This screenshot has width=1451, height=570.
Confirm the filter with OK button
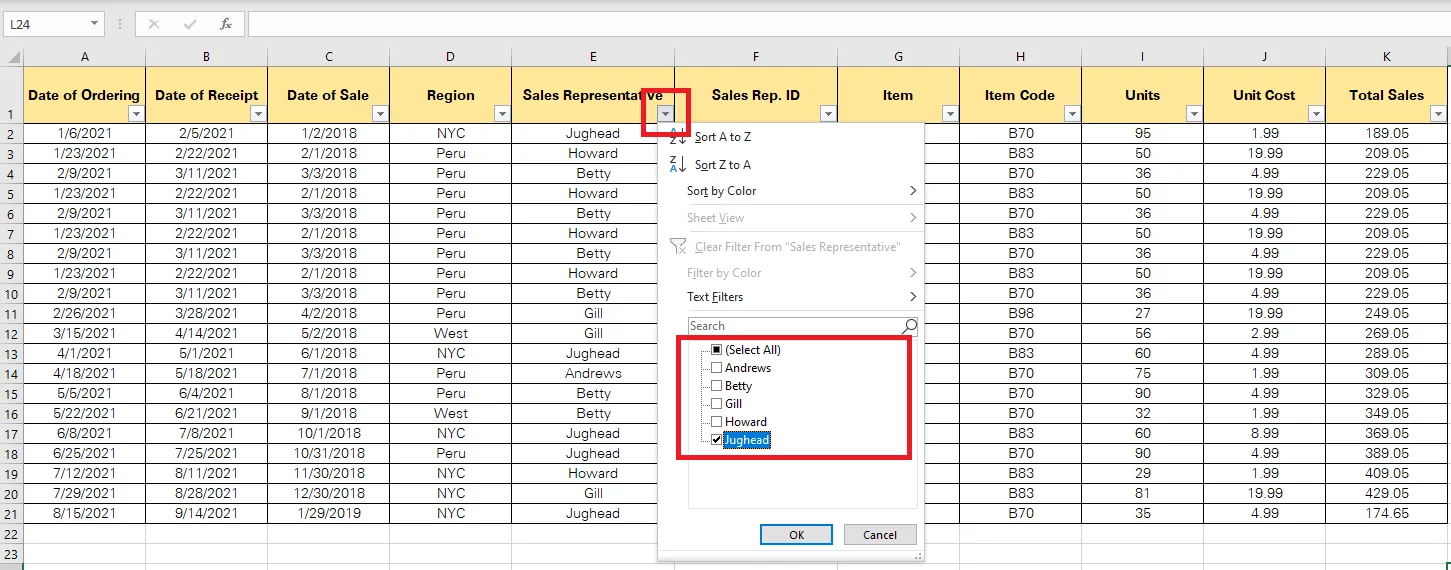click(x=796, y=535)
